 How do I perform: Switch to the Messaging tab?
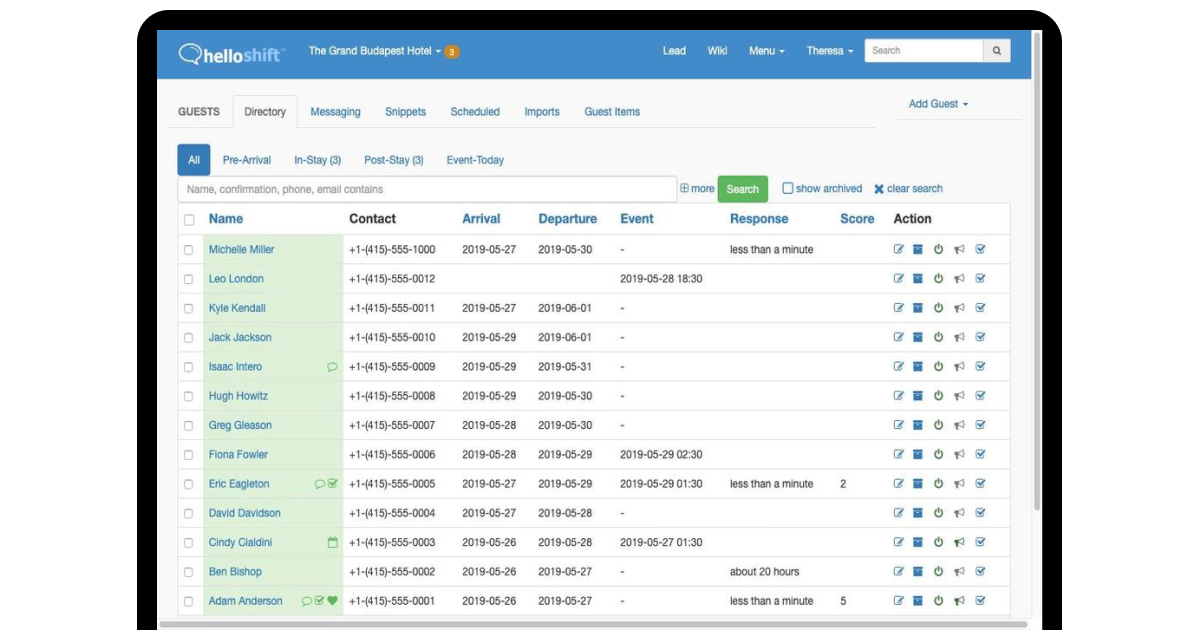pyautogui.click(x=335, y=112)
